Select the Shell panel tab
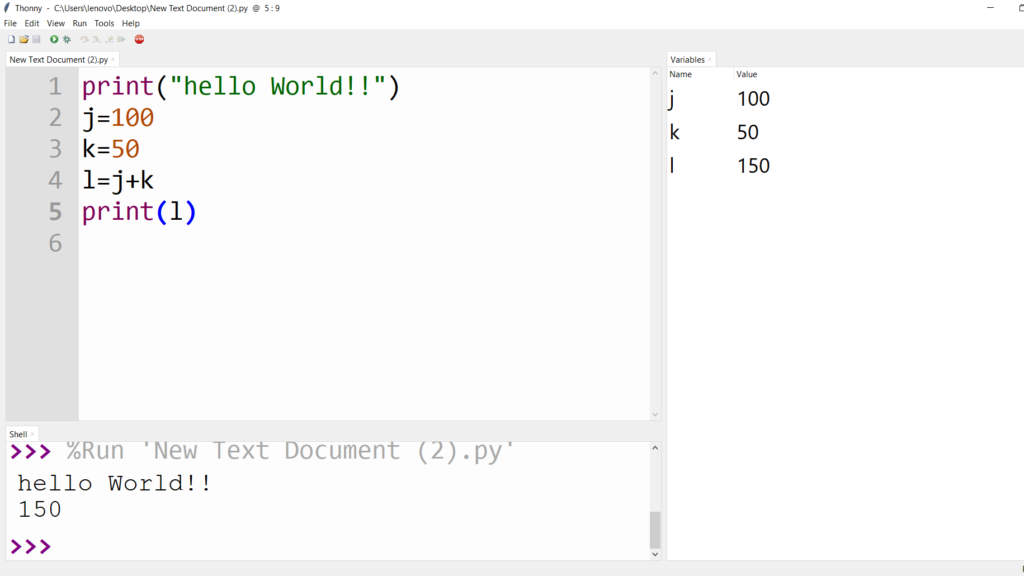This screenshot has height=576, width=1024. click(18, 434)
